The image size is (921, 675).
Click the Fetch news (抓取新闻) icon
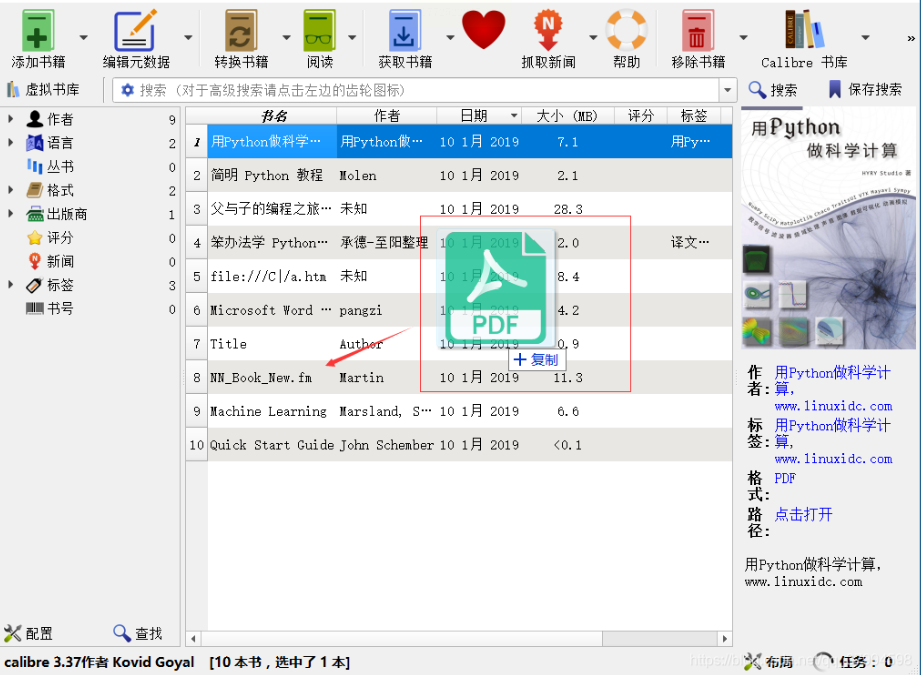click(547, 31)
